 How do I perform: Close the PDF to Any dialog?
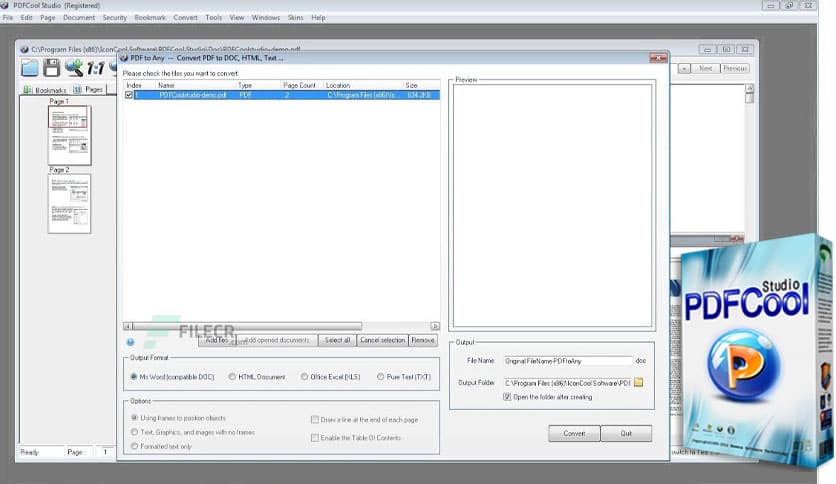coord(658,58)
